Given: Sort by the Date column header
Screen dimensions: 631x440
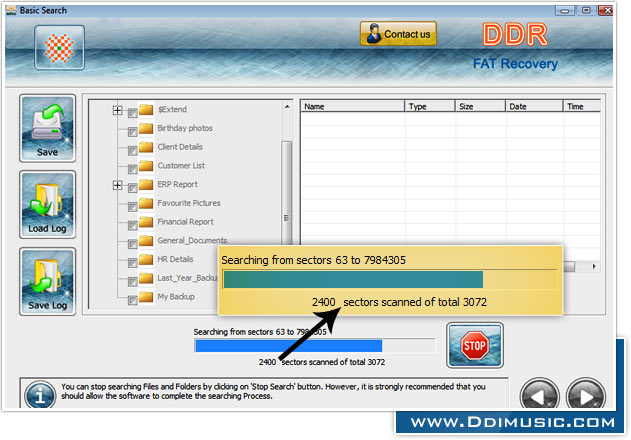Looking at the screenshot, I should click(534, 106).
